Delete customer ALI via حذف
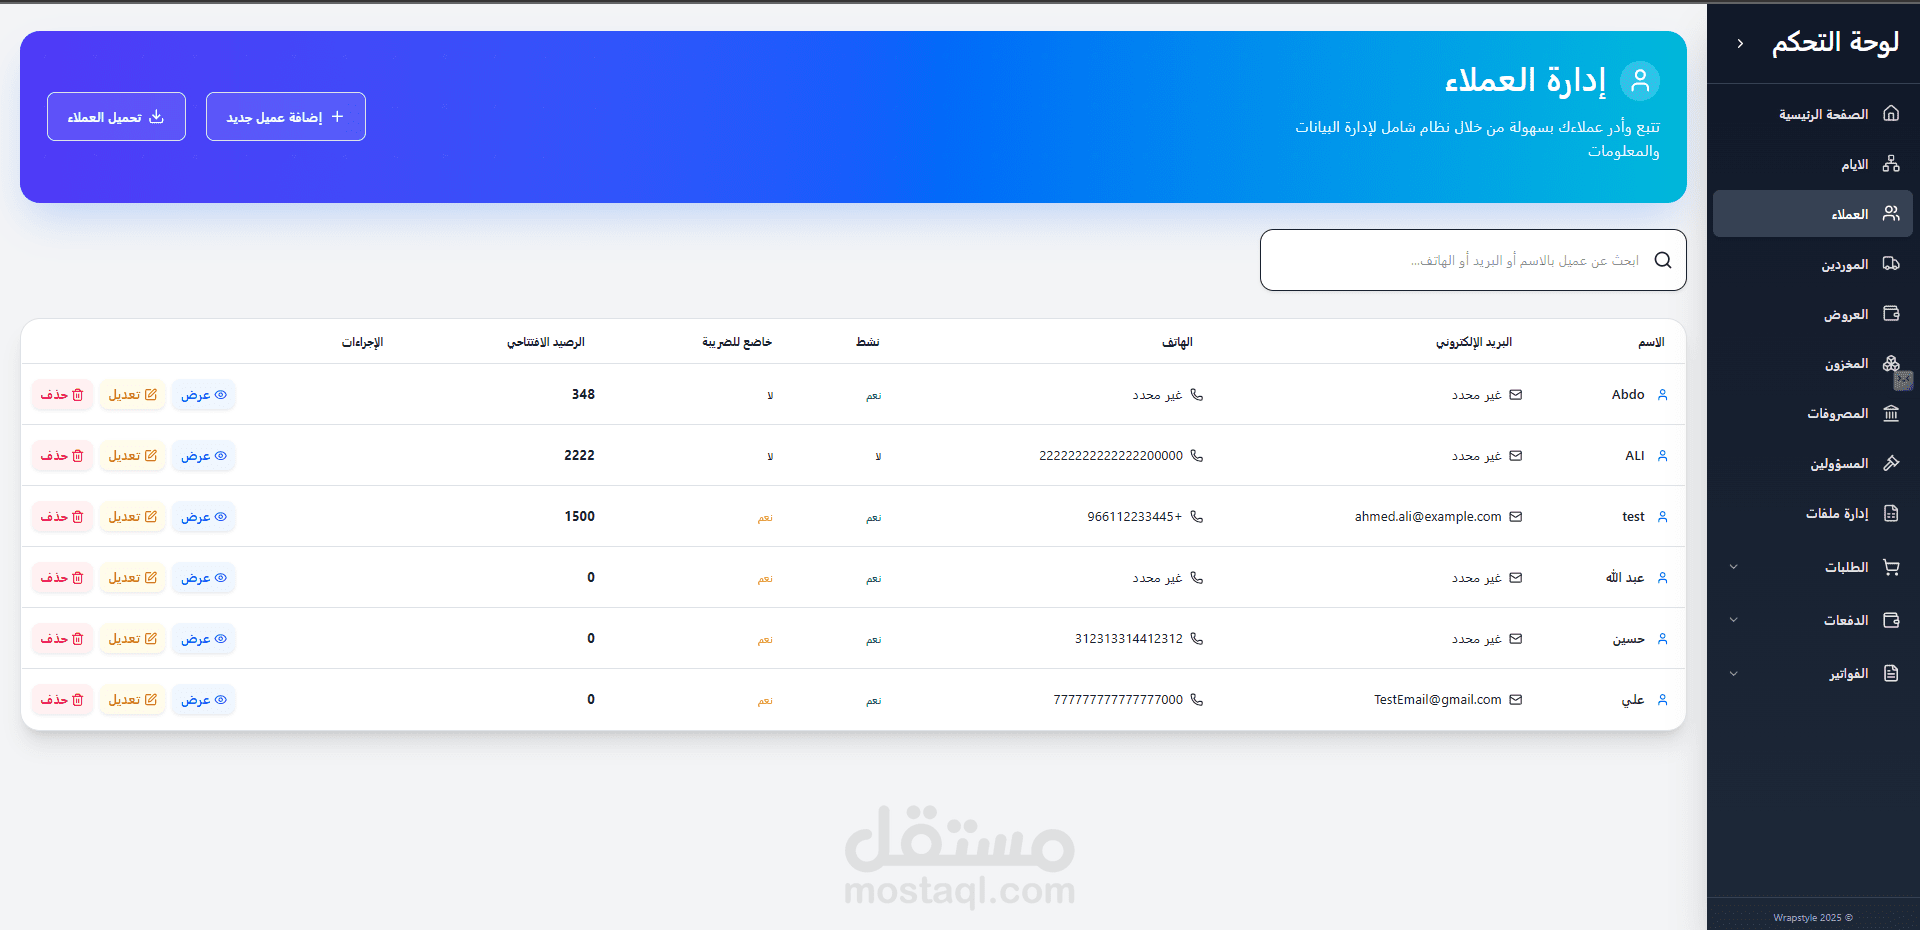The width and height of the screenshot is (1920, 930). point(62,456)
